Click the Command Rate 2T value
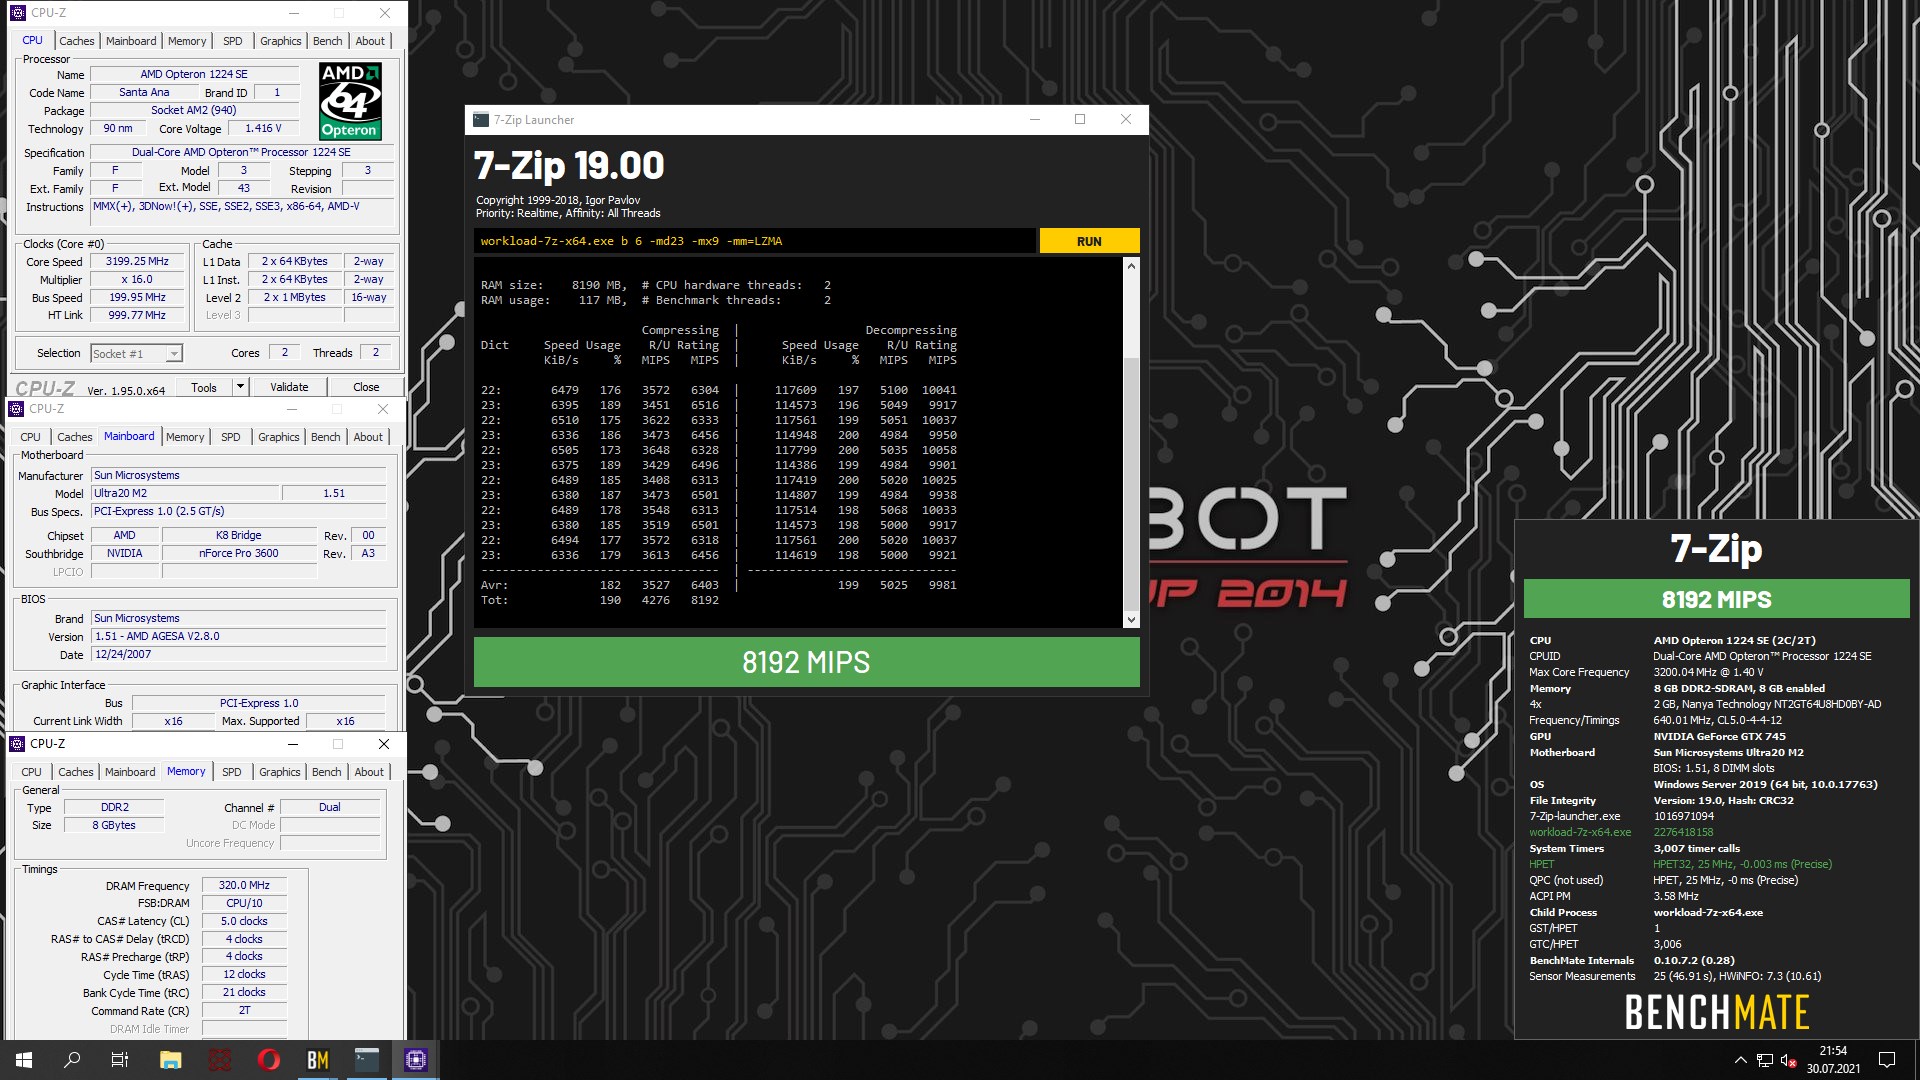 244,1010
